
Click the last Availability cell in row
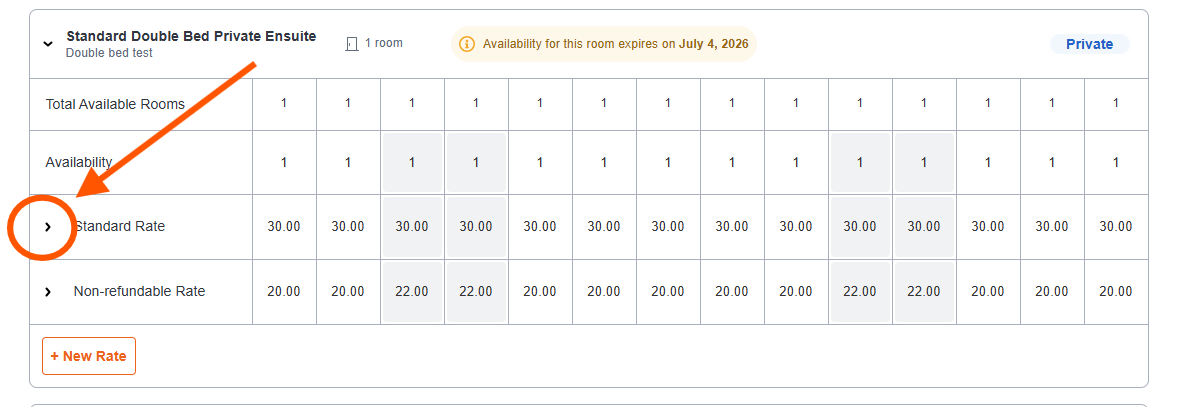click(1116, 162)
